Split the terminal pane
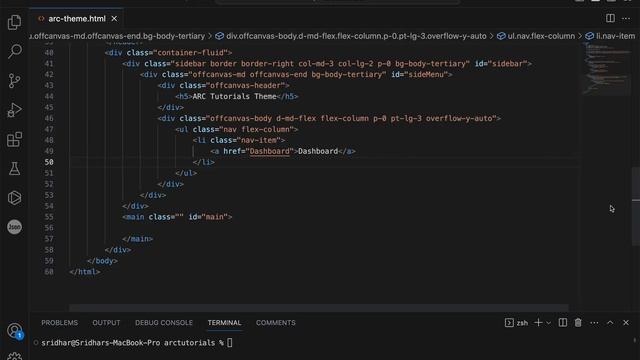640x360 pixels. tap(563, 322)
